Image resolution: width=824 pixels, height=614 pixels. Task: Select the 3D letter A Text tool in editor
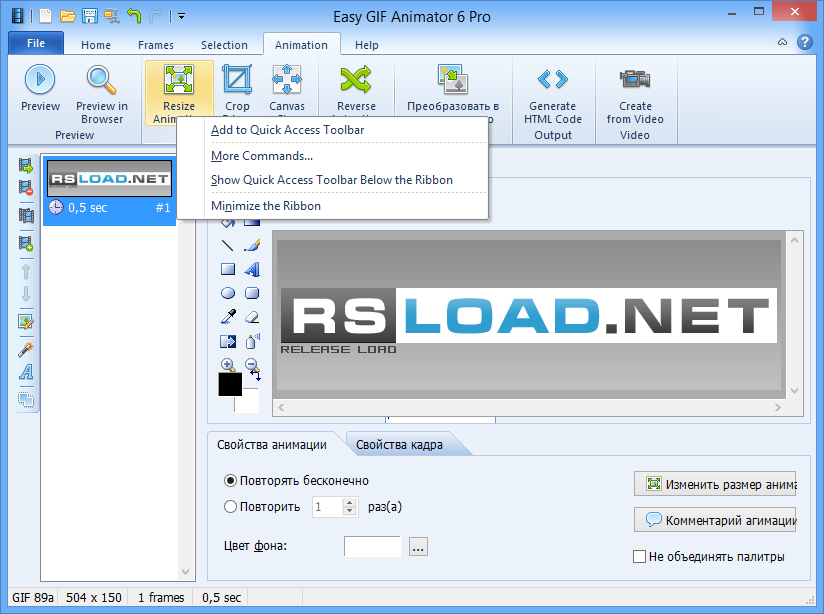(252, 269)
